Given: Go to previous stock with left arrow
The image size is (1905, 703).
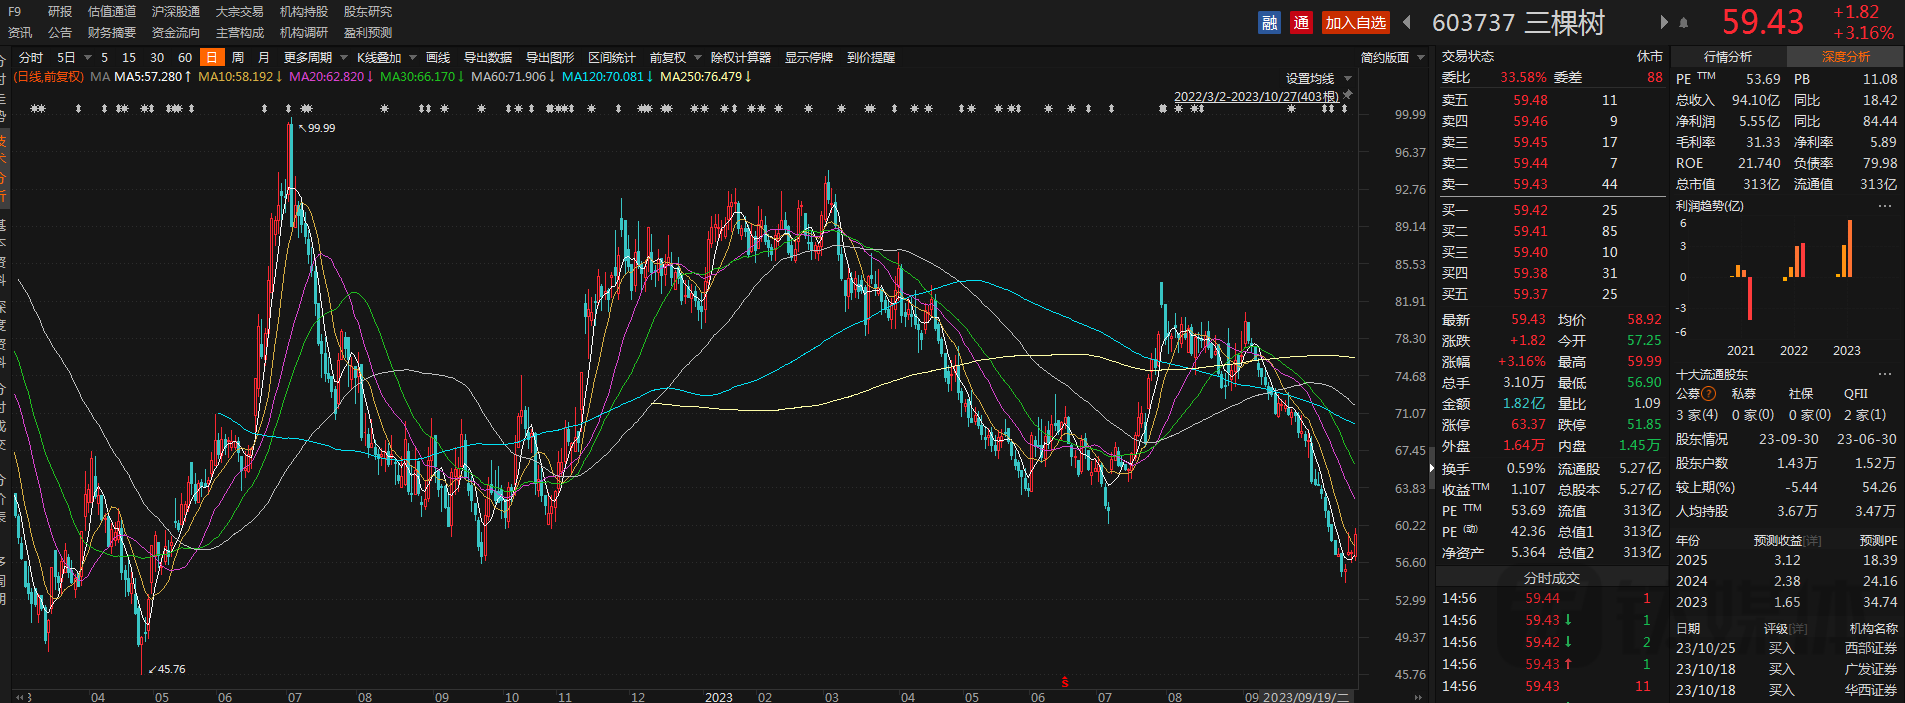Looking at the screenshot, I should tap(1407, 22).
